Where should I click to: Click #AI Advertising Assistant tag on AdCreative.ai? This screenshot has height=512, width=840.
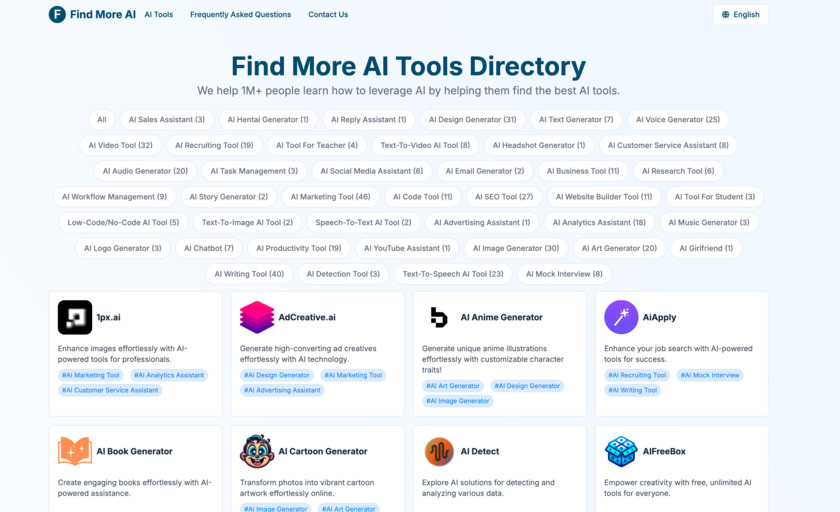point(282,390)
